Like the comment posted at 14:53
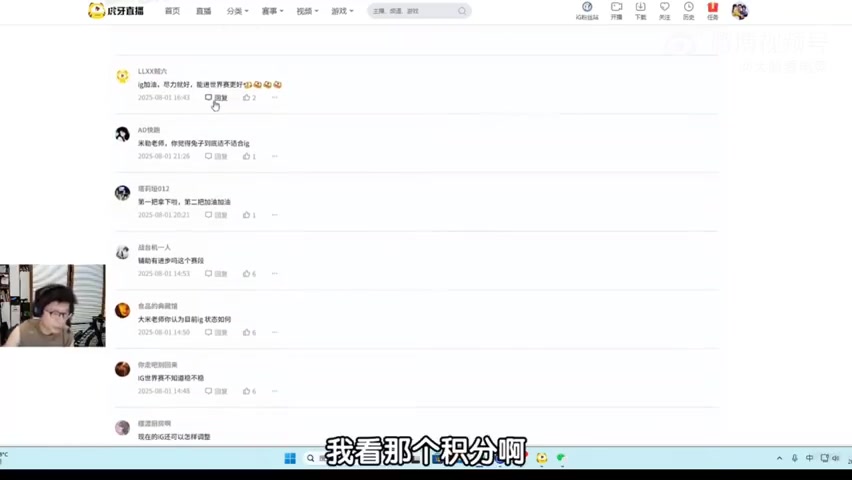This screenshot has width=852, height=480. (x=249, y=274)
